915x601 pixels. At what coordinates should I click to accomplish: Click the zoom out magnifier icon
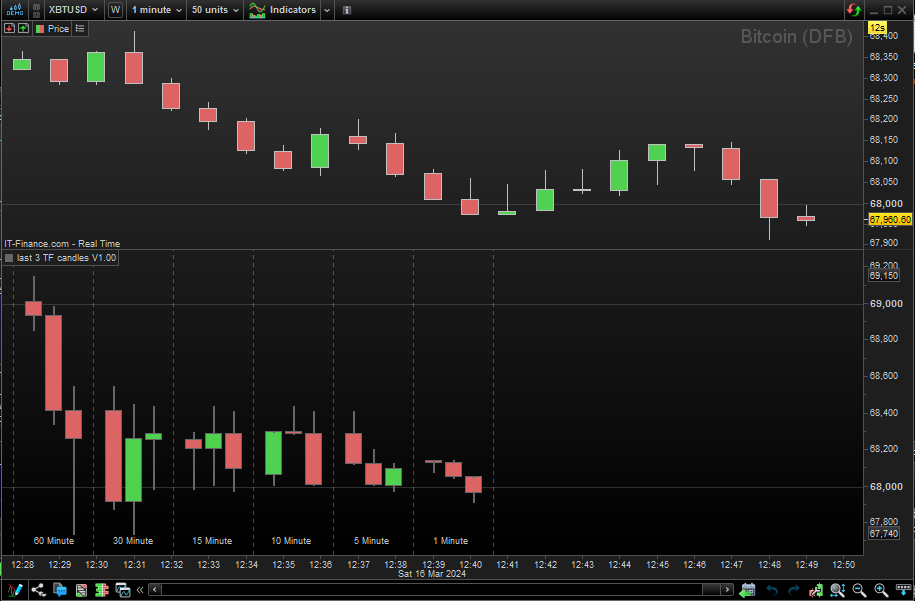coord(859,590)
